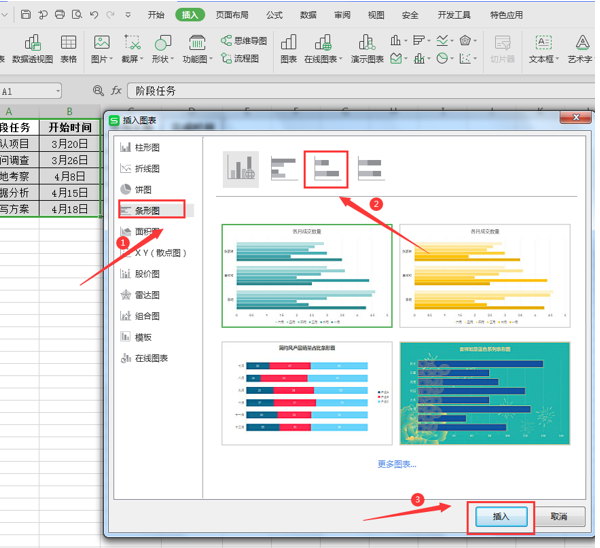The image size is (600, 548).
Task: Open the 开发工具 developer tab
Action: [x=454, y=15]
